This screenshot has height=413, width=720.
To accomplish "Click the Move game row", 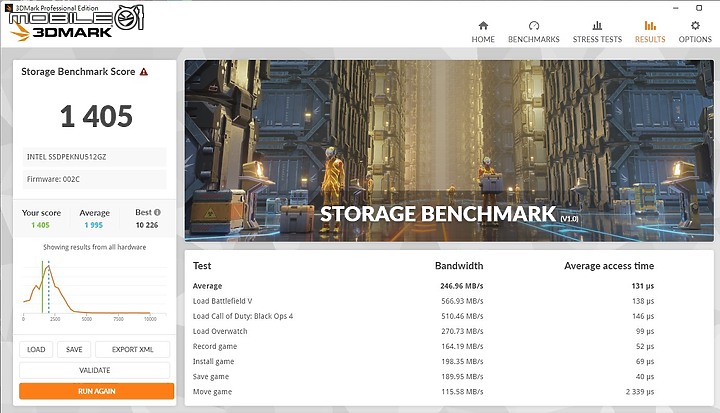I will (423, 392).
